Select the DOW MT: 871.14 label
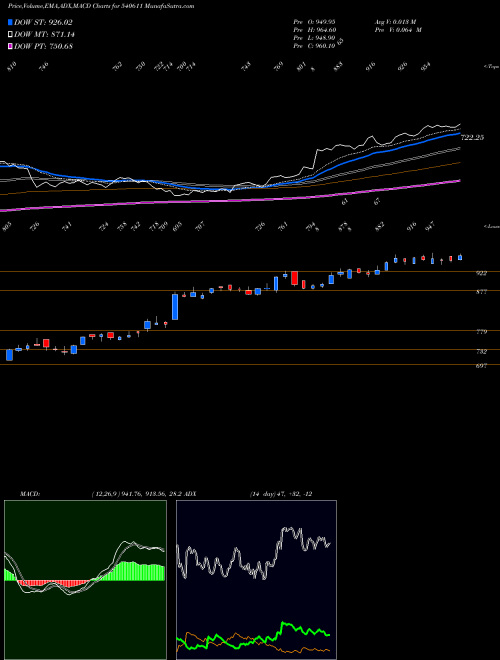 click(44, 35)
